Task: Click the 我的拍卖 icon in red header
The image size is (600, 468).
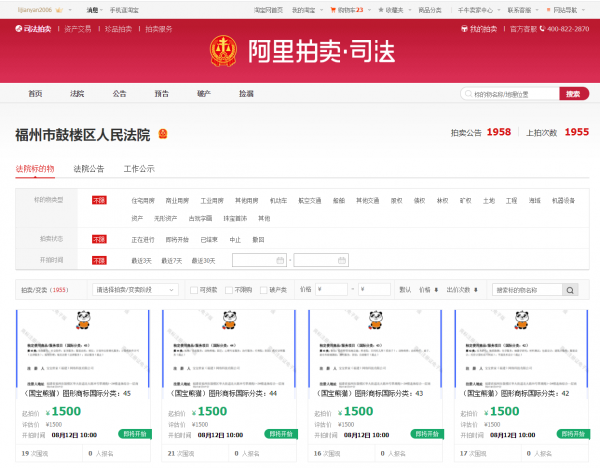Action: point(464,29)
